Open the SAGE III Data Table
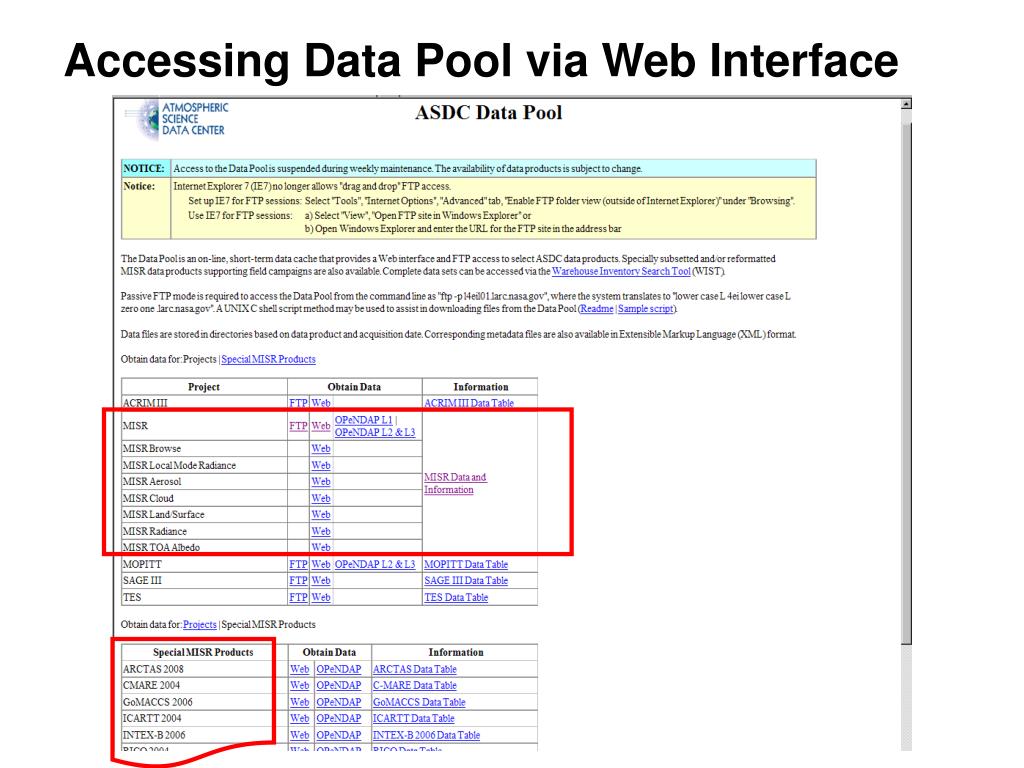 click(x=466, y=581)
